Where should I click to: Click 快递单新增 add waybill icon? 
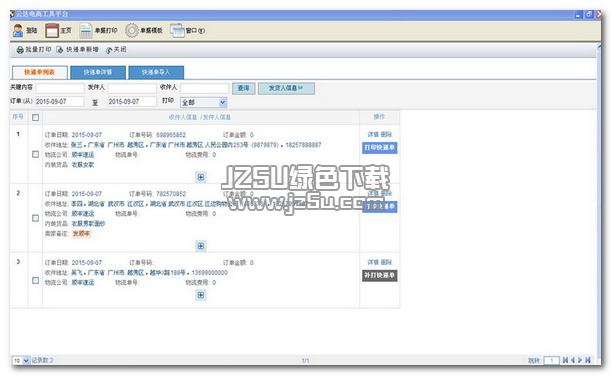pos(60,50)
